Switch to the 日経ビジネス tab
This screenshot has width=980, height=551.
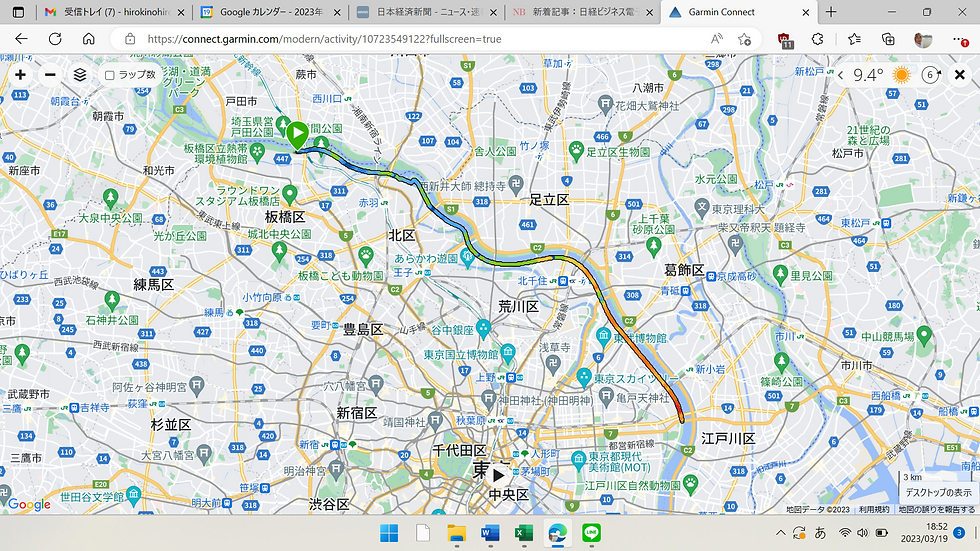(x=582, y=12)
